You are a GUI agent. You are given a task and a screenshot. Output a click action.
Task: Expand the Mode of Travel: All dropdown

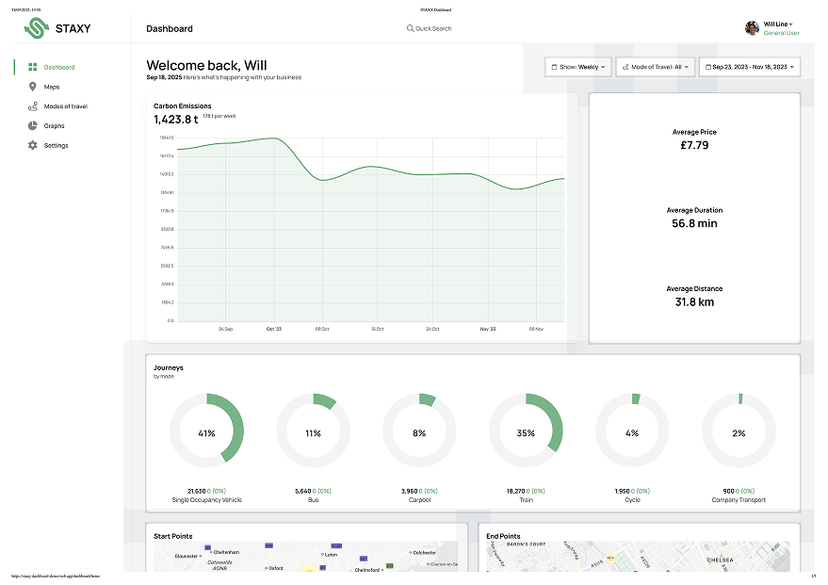[655, 67]
